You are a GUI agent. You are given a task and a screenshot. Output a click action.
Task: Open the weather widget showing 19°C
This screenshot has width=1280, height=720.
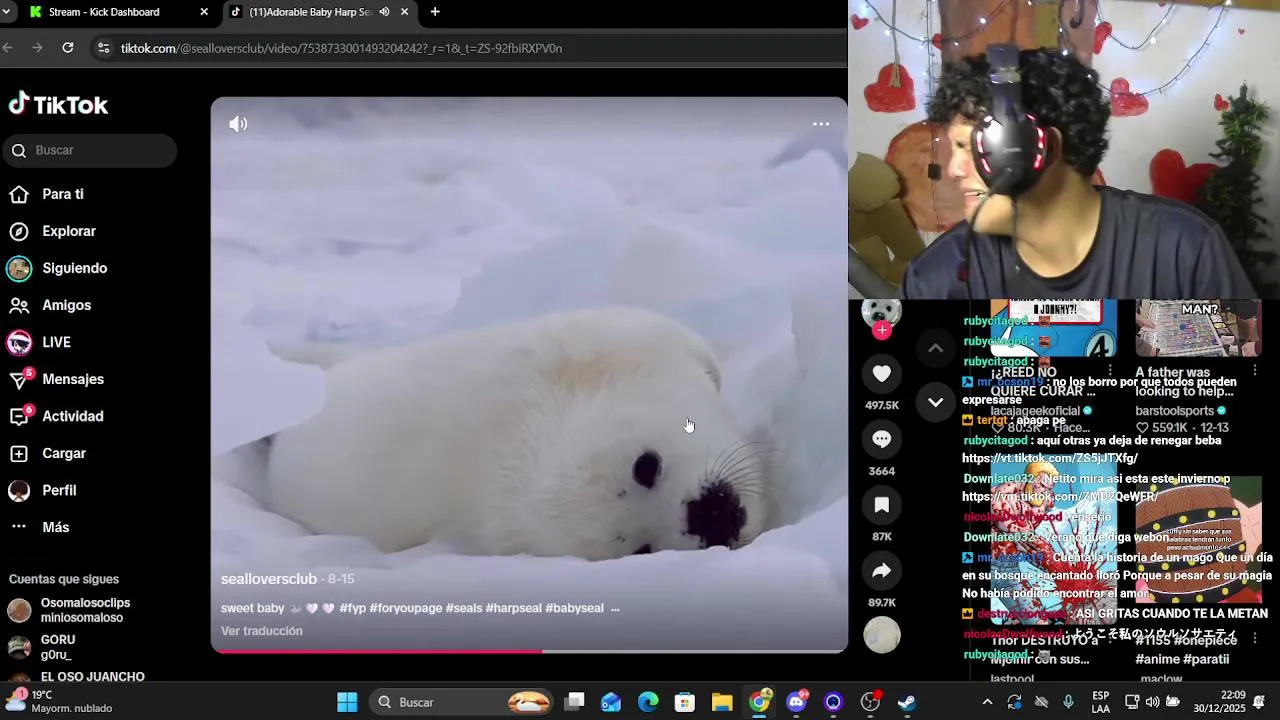58,702
